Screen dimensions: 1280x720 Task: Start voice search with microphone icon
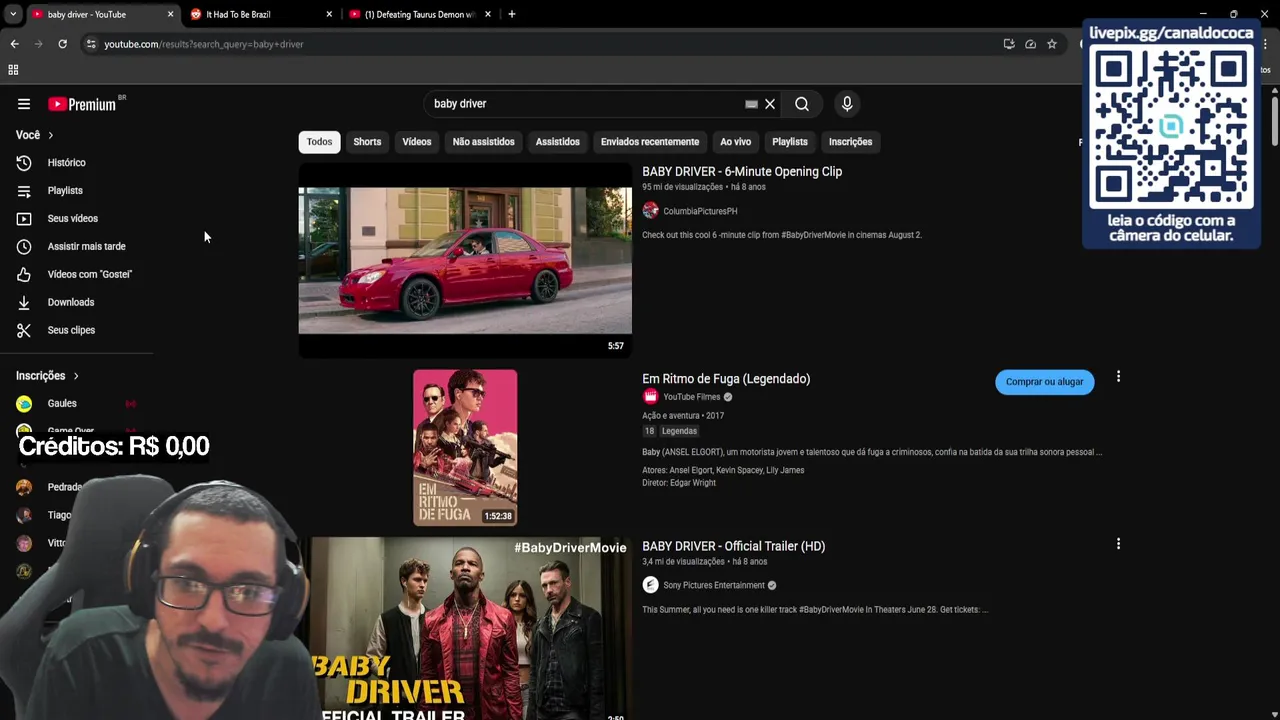point(847,104)
